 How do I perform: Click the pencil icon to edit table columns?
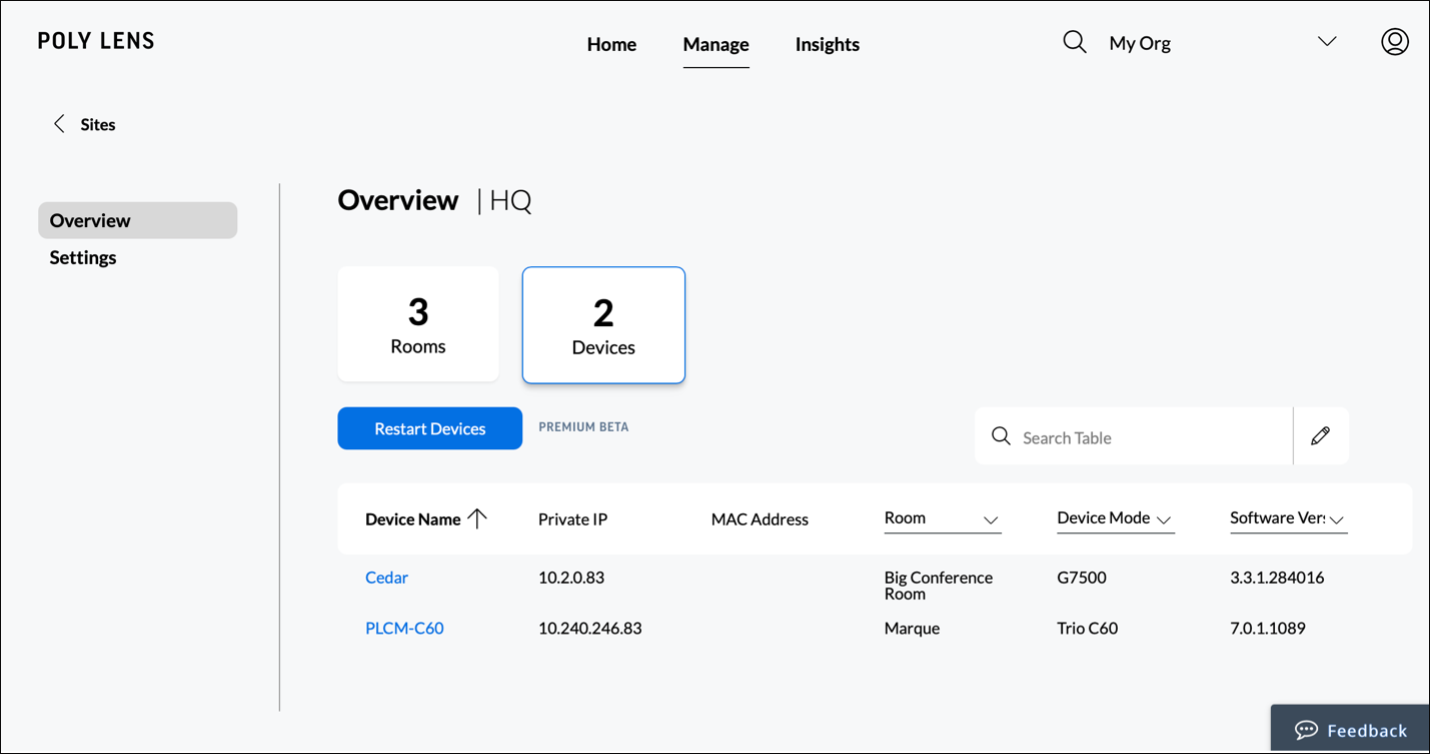pos(1321,436)
